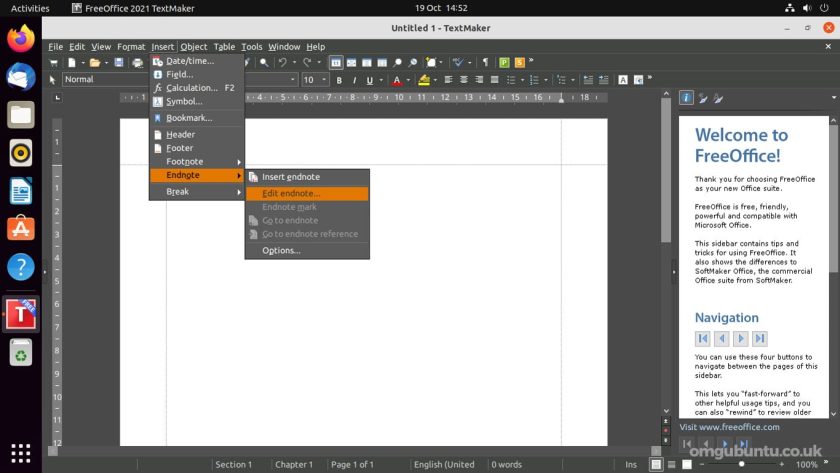Click the Undo arrow icon
Image resolution: width=840 pixels, height=473 pixels.
click(283, 63)
